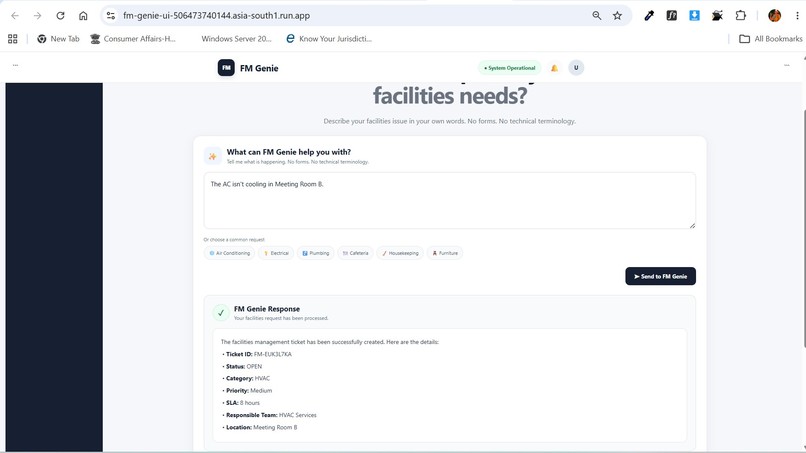Grab the textarea resize handle corner

692,225
